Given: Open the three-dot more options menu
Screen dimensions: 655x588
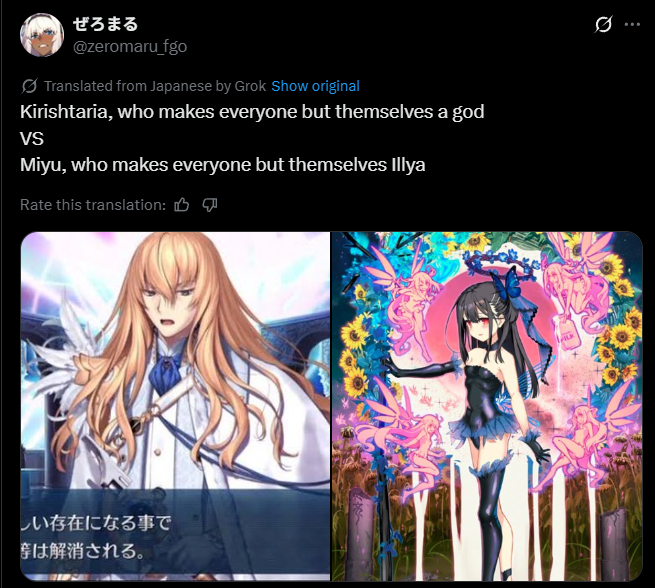Looking at the screenshot, I should 632,25.
